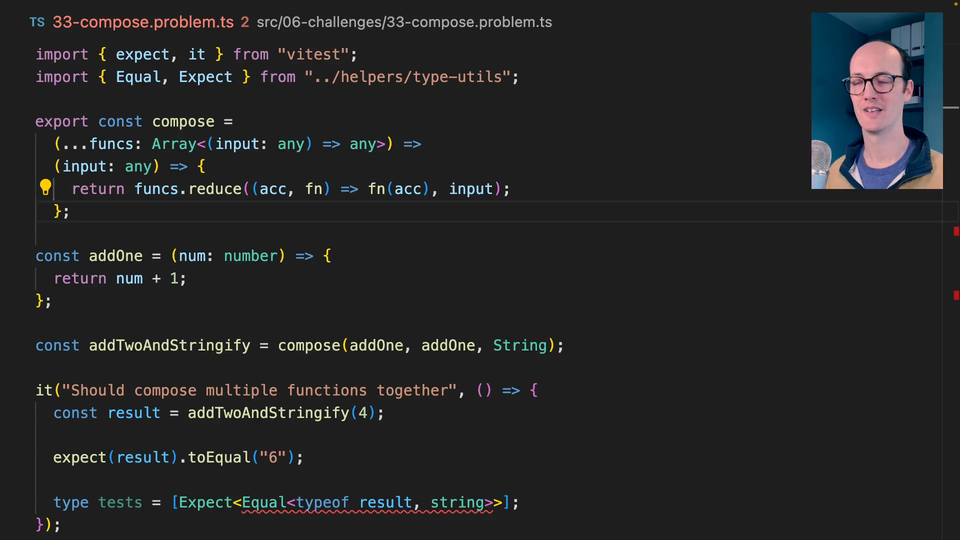The image size is (960, 540).
Task: Click the yellow lightbulb quick-fix icon
Action: pos(45,188)
